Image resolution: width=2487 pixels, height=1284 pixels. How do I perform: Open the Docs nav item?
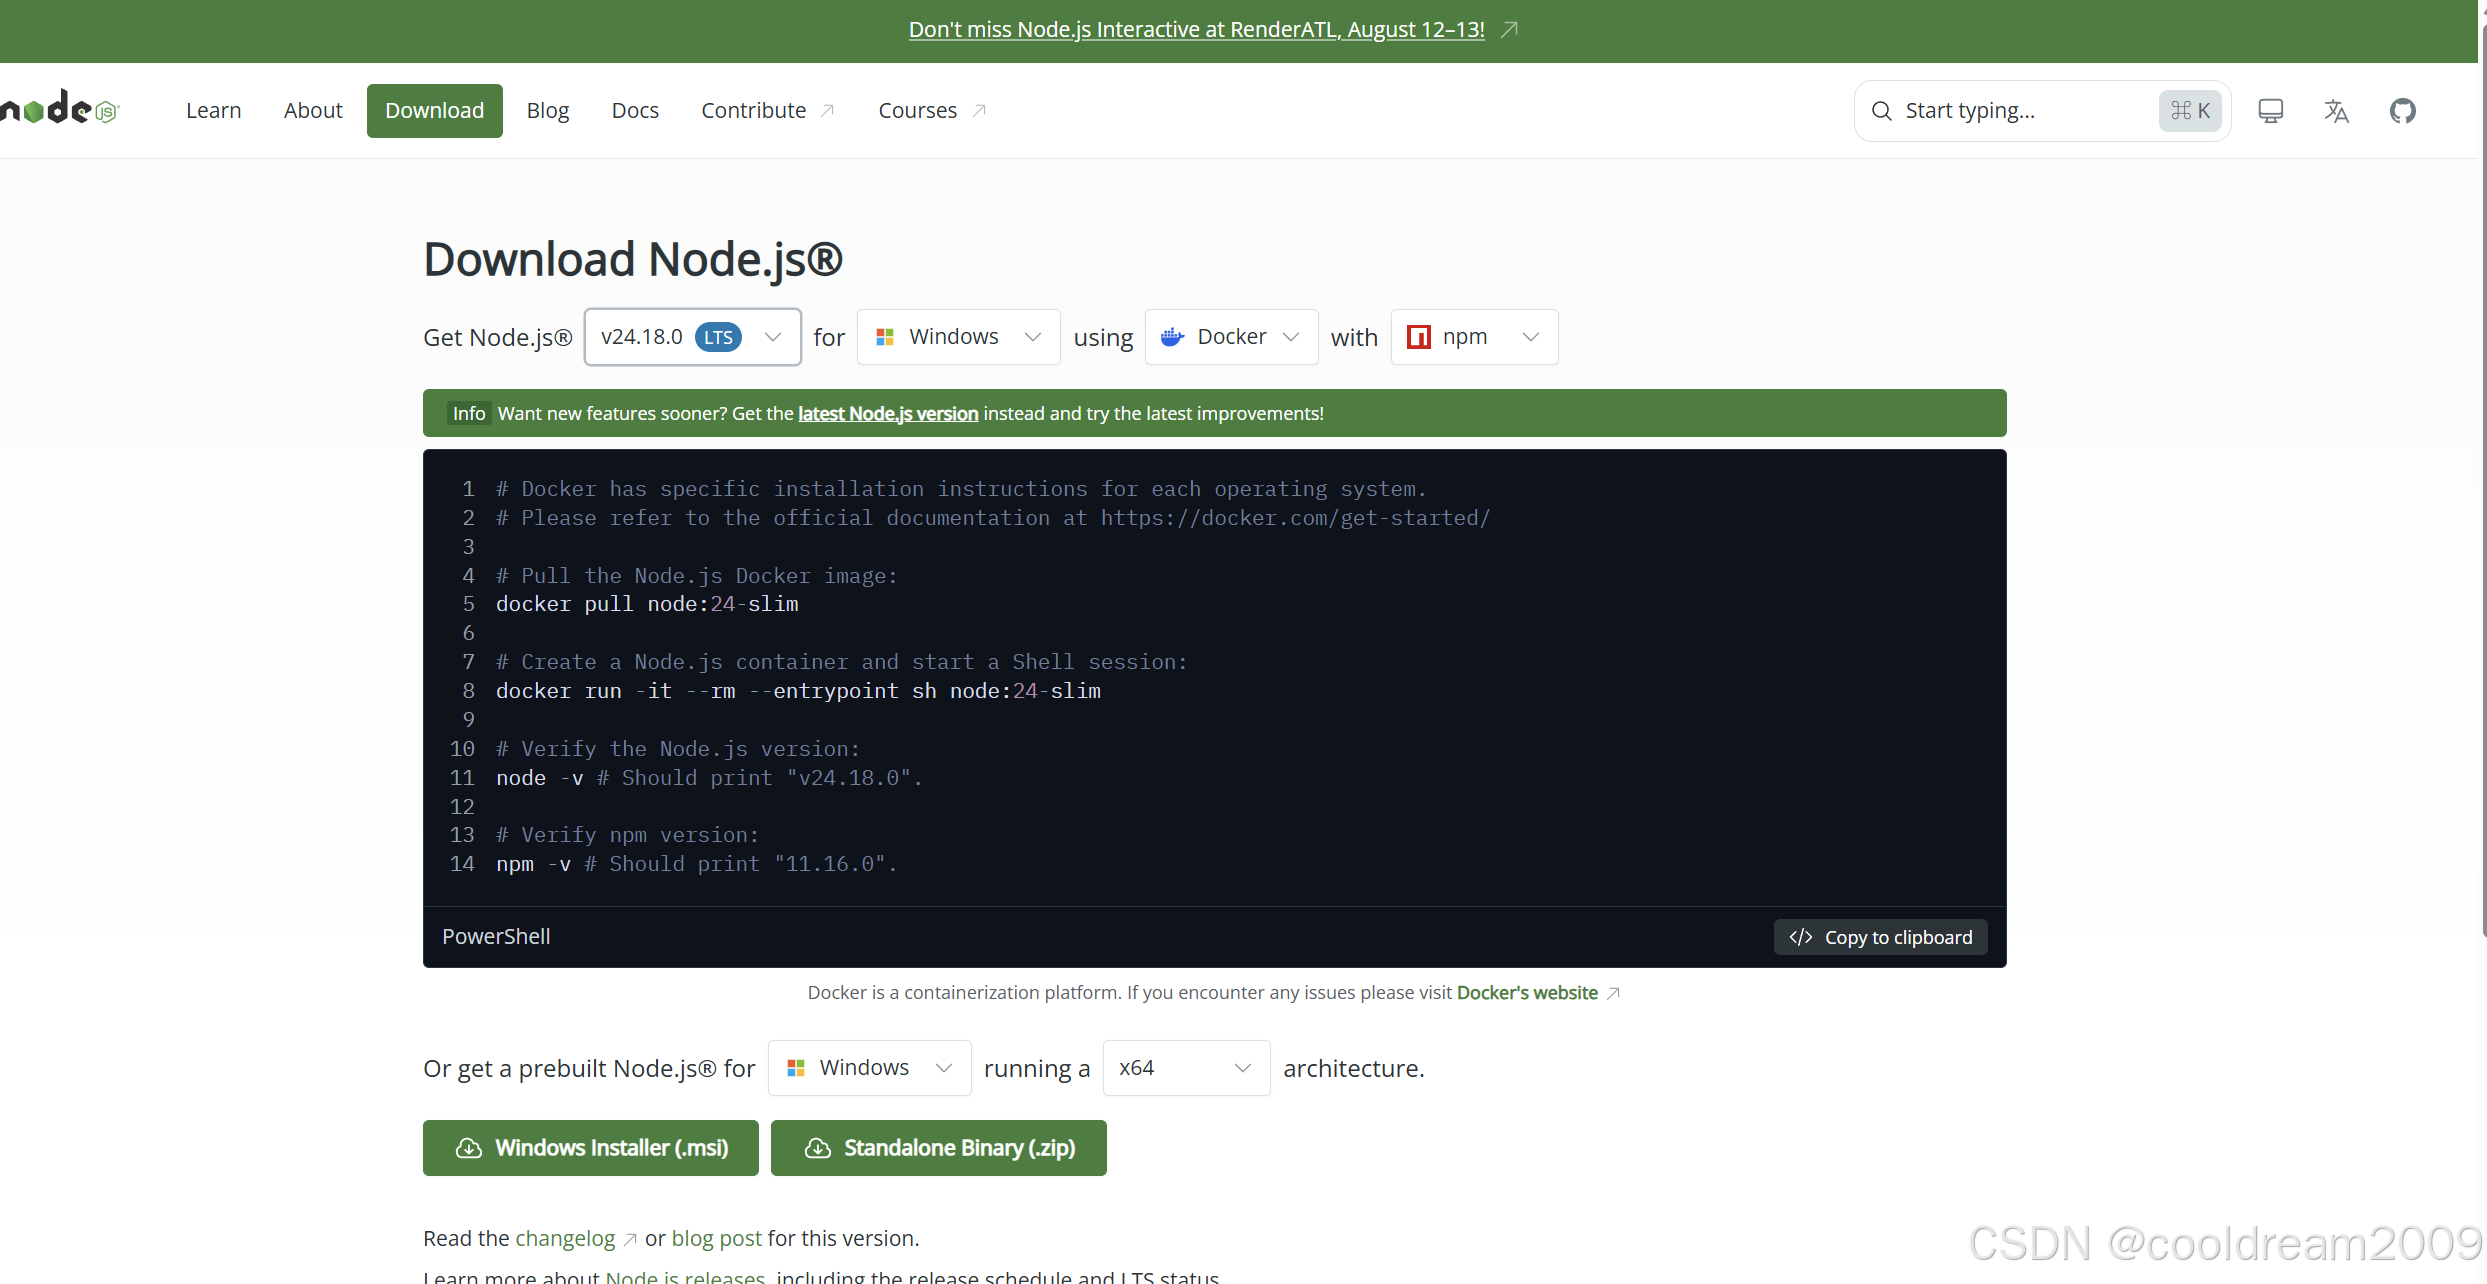click(635, 110)
